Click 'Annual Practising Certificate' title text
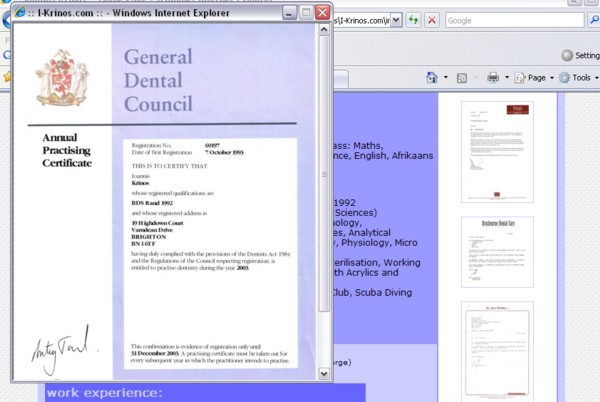Viewport: 600px width, 402px height. 67,150
